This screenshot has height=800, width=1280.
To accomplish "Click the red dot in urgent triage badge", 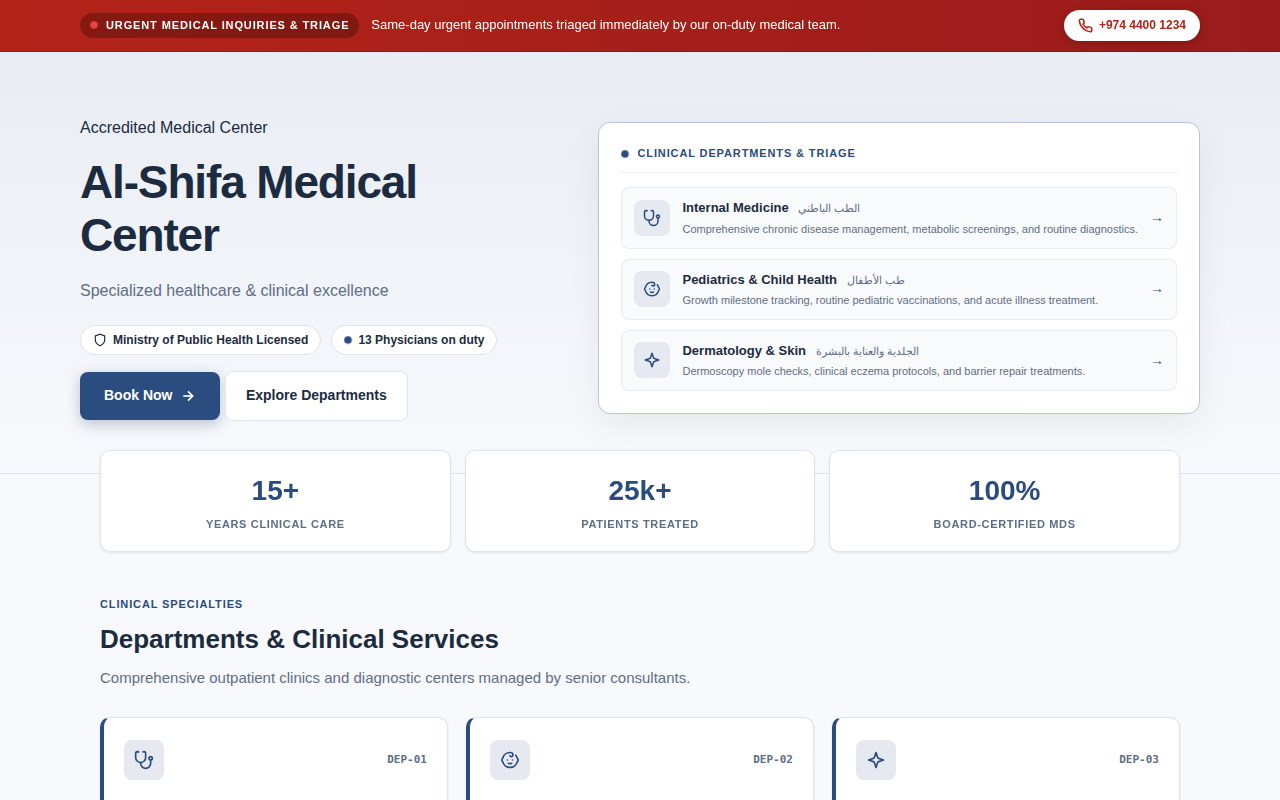I will point(94,26).
